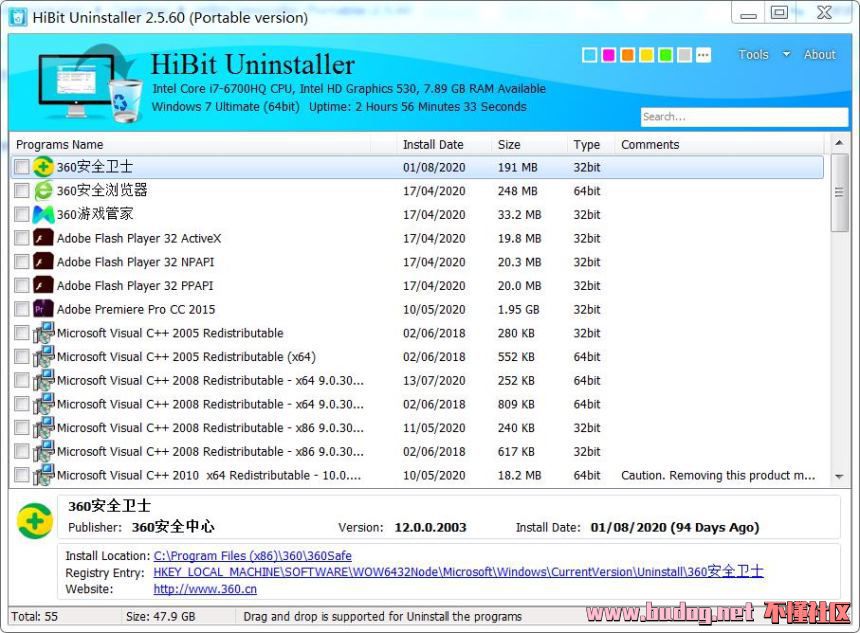
Task: Choose the blue theme color swatch
Action: click(590, 55)
